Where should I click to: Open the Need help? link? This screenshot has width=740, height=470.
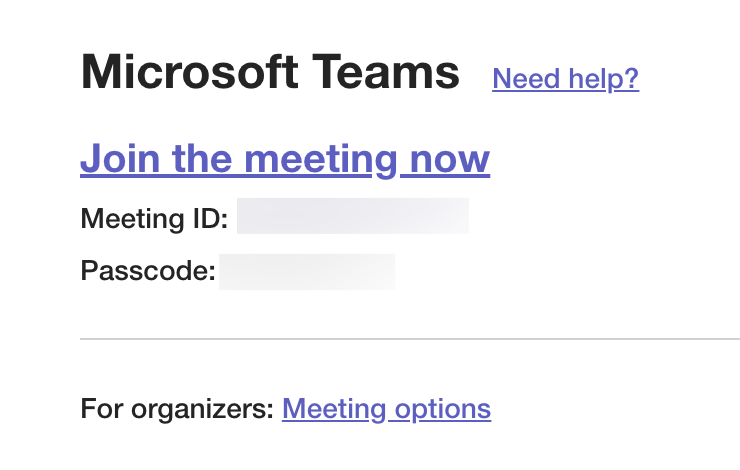pyautogui.click(x=565, y=78)
